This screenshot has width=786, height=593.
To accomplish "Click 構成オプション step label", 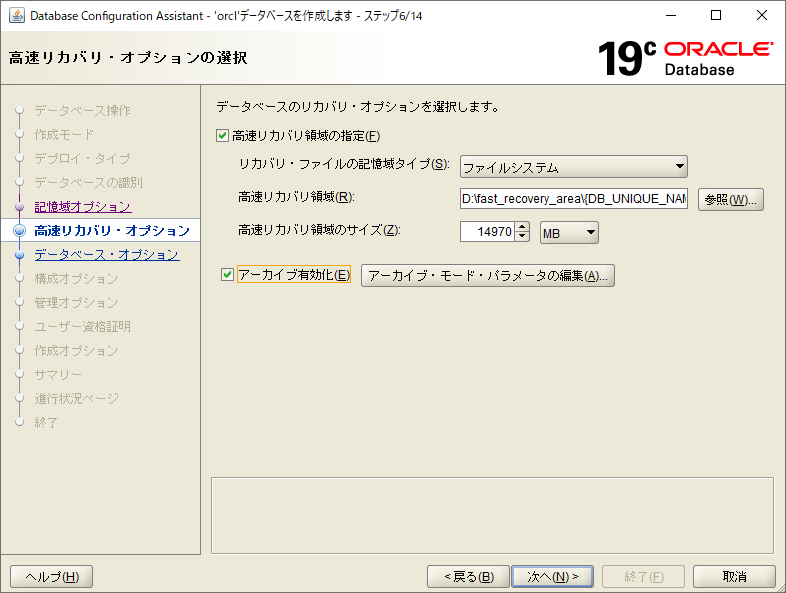I will click(76, 279).
